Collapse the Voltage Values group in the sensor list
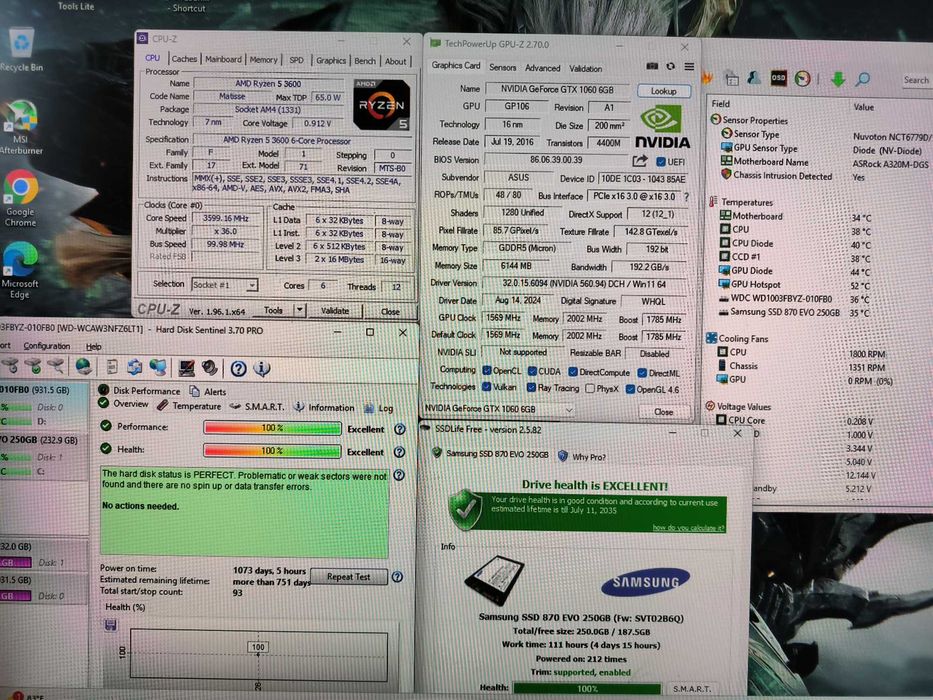Viewport: 933px width, 700px height. point(710,406)
